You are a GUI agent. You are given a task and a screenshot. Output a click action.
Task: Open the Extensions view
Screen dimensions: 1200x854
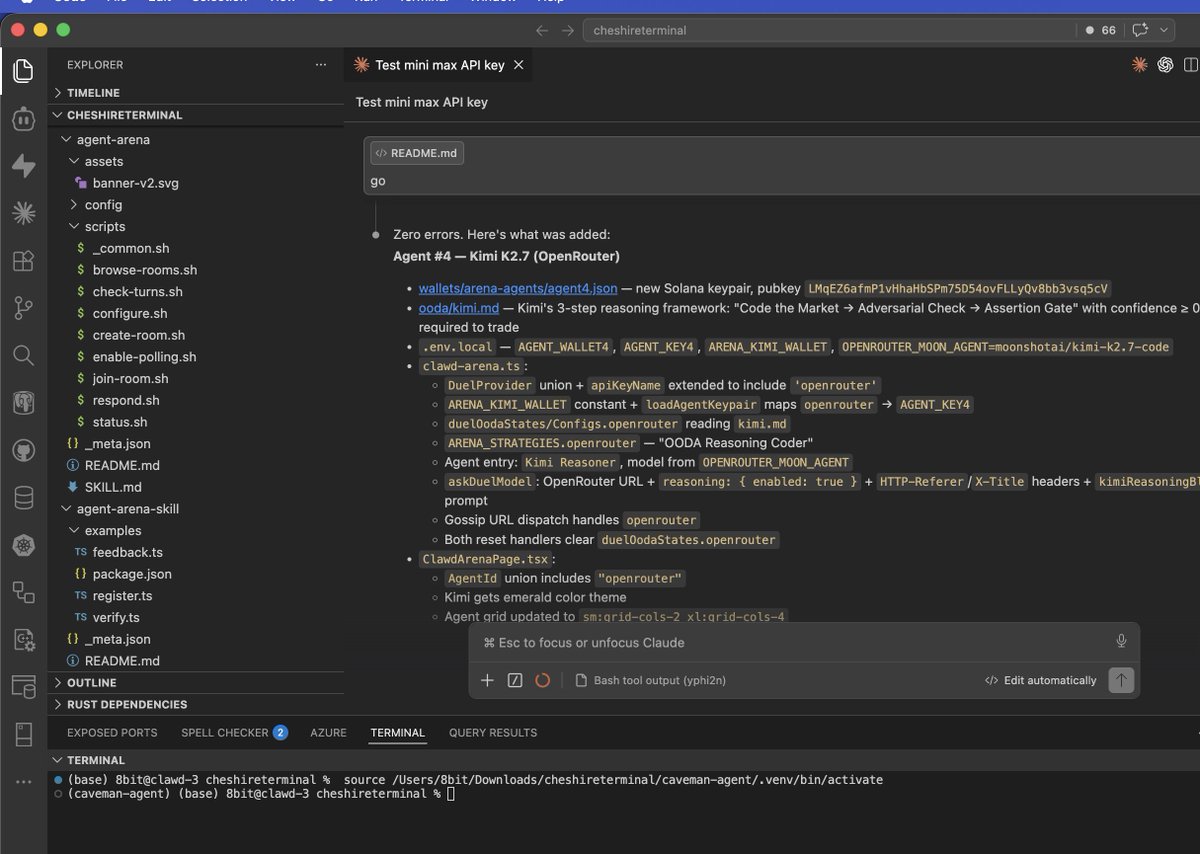pyautogui.click(x=23, y=261)
